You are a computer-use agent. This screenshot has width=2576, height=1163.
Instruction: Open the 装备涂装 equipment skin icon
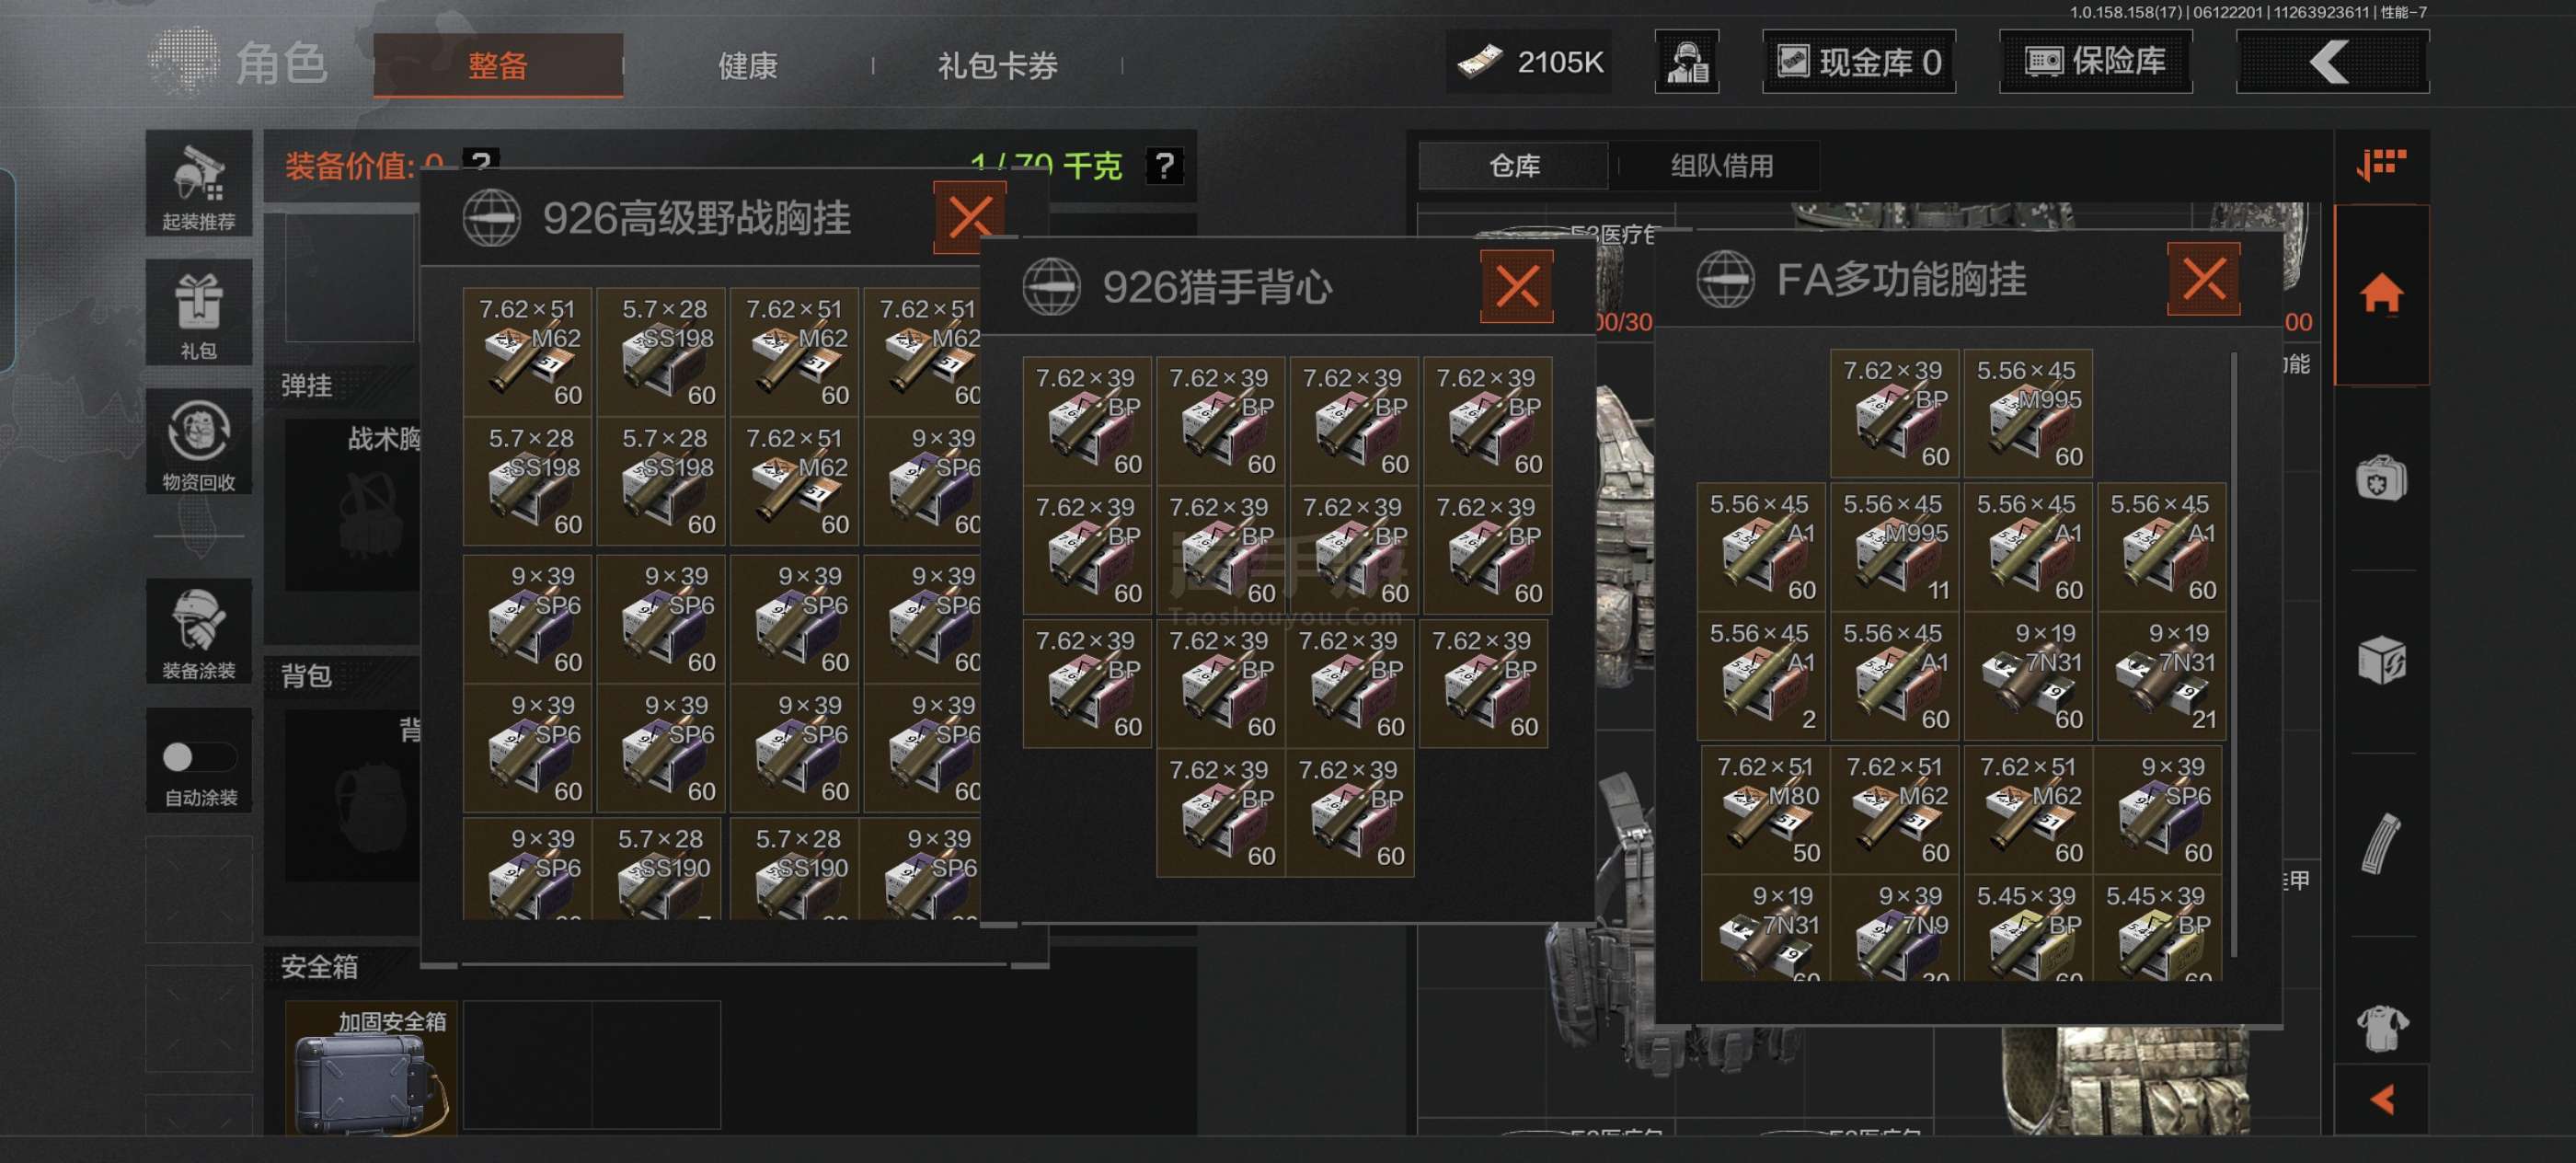199,632
